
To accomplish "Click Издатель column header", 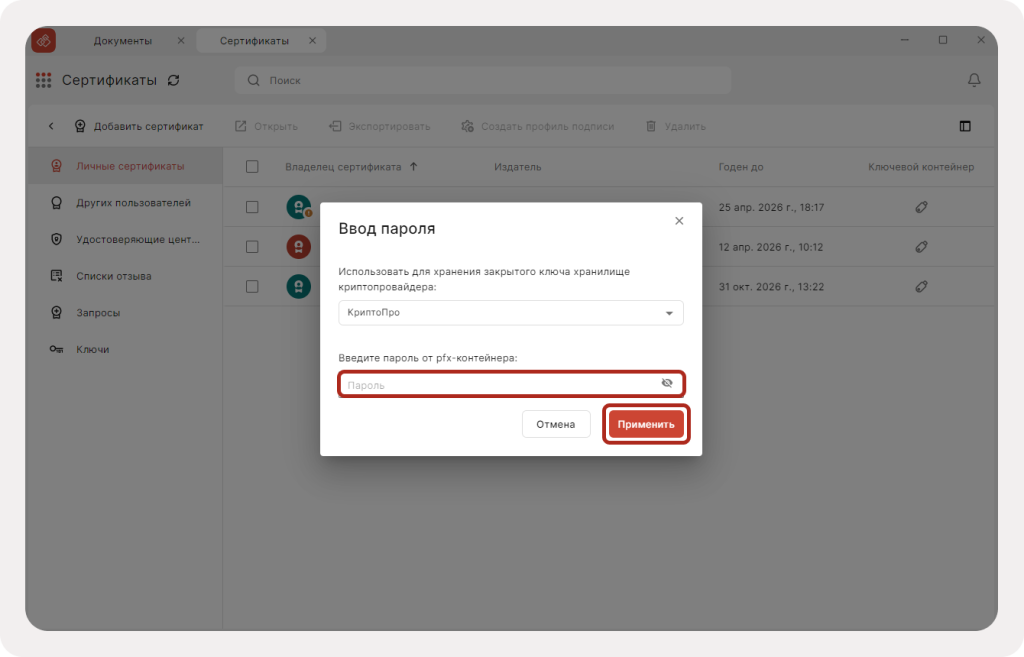I will tap(517, 167).
